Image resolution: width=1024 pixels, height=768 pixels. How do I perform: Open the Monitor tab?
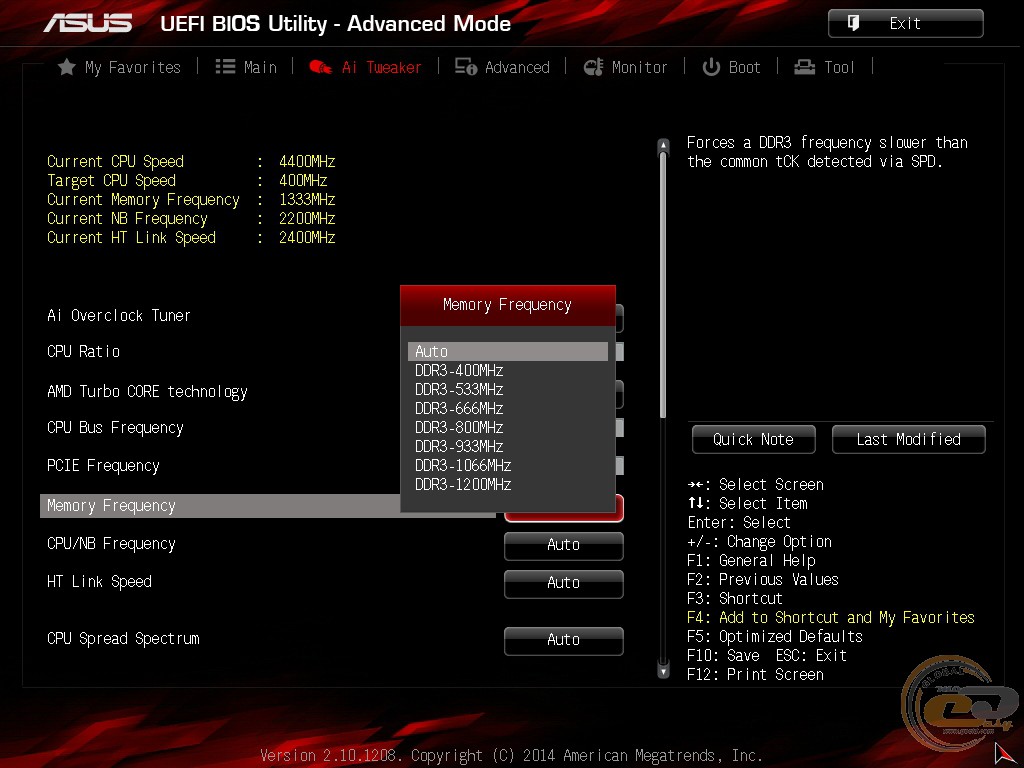tap(625, 67)
